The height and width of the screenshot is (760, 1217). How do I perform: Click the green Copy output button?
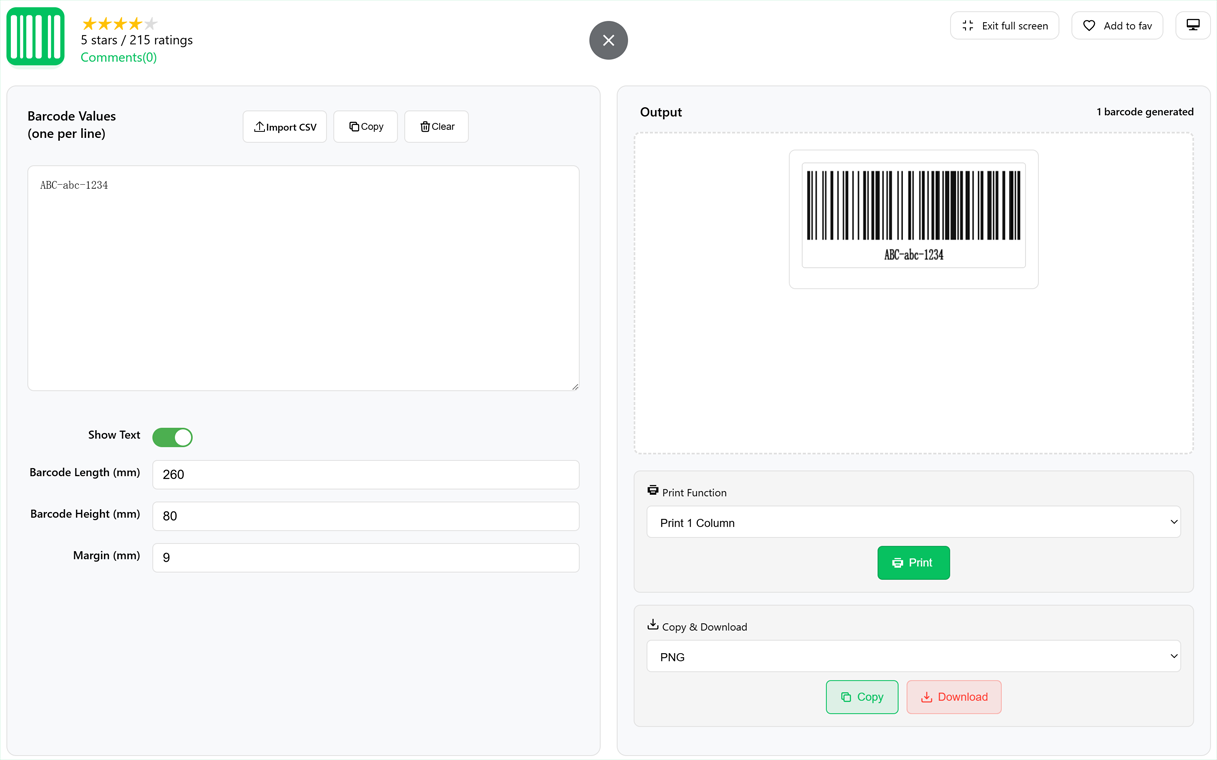click(862, 697)
